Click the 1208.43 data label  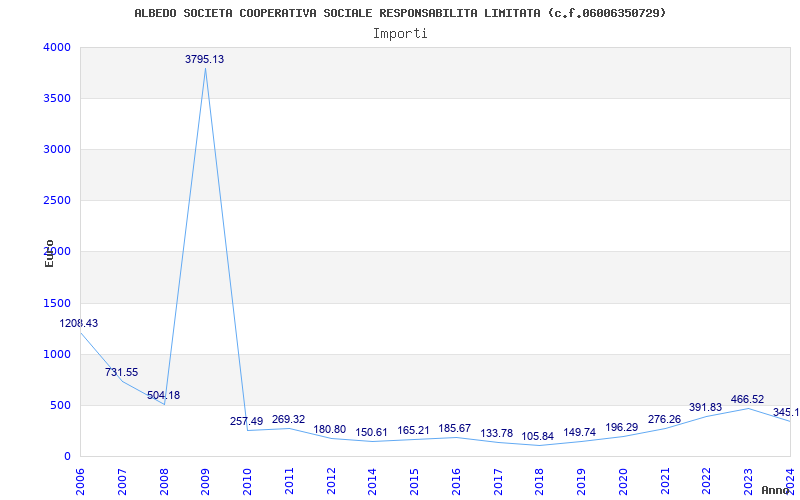[79, 323]
